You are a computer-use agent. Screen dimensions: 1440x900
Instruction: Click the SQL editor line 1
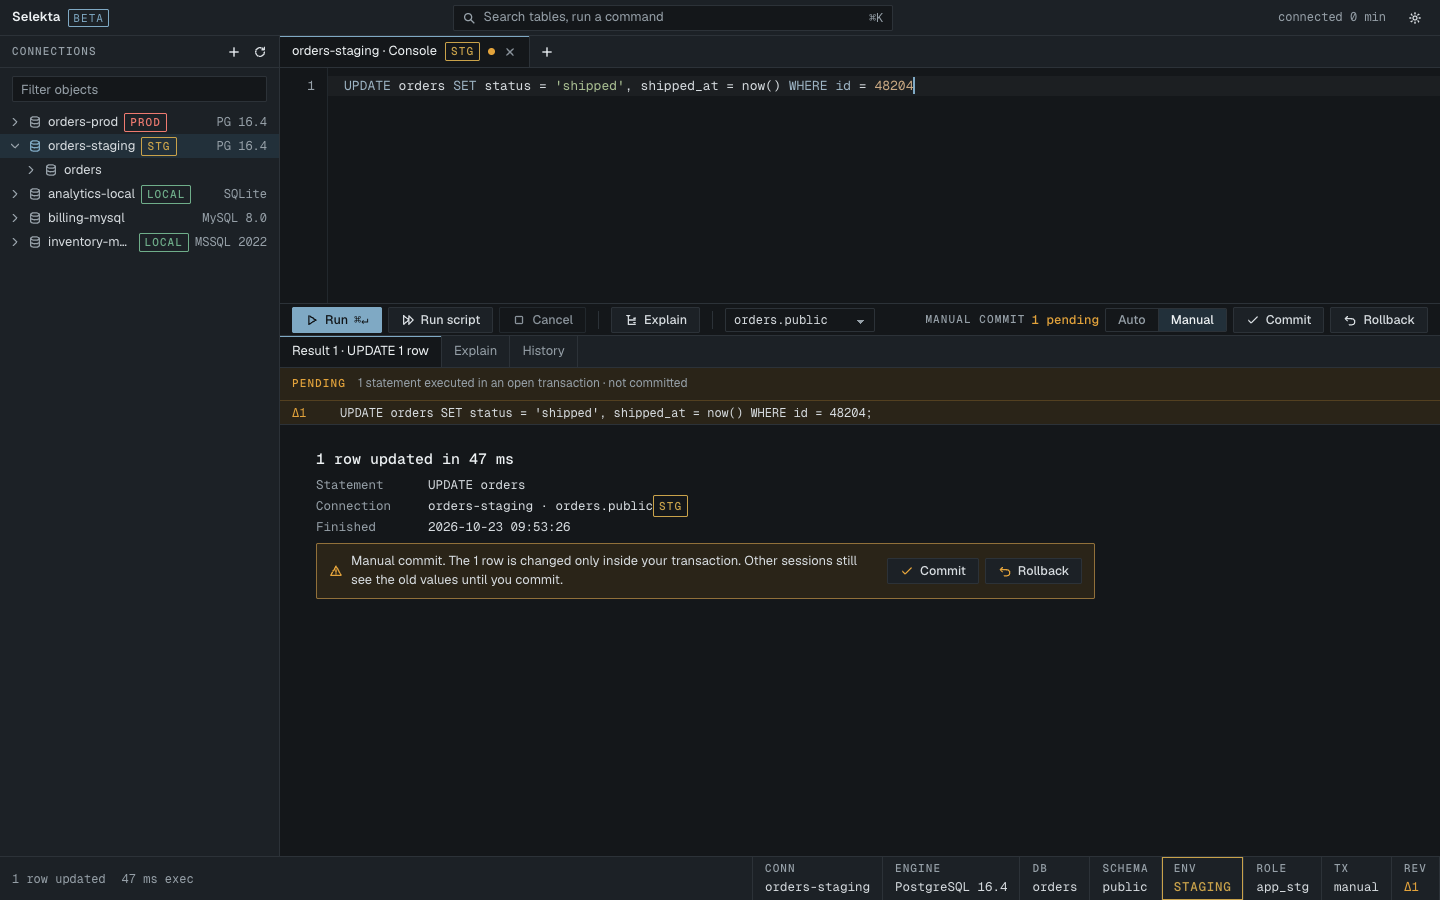coord(884,86)
